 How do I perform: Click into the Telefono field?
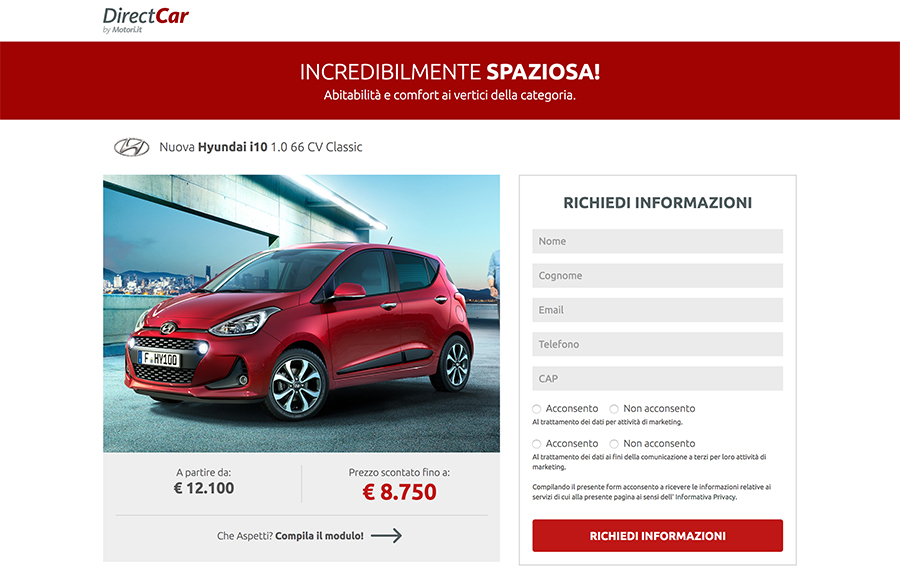click(657, 344)
